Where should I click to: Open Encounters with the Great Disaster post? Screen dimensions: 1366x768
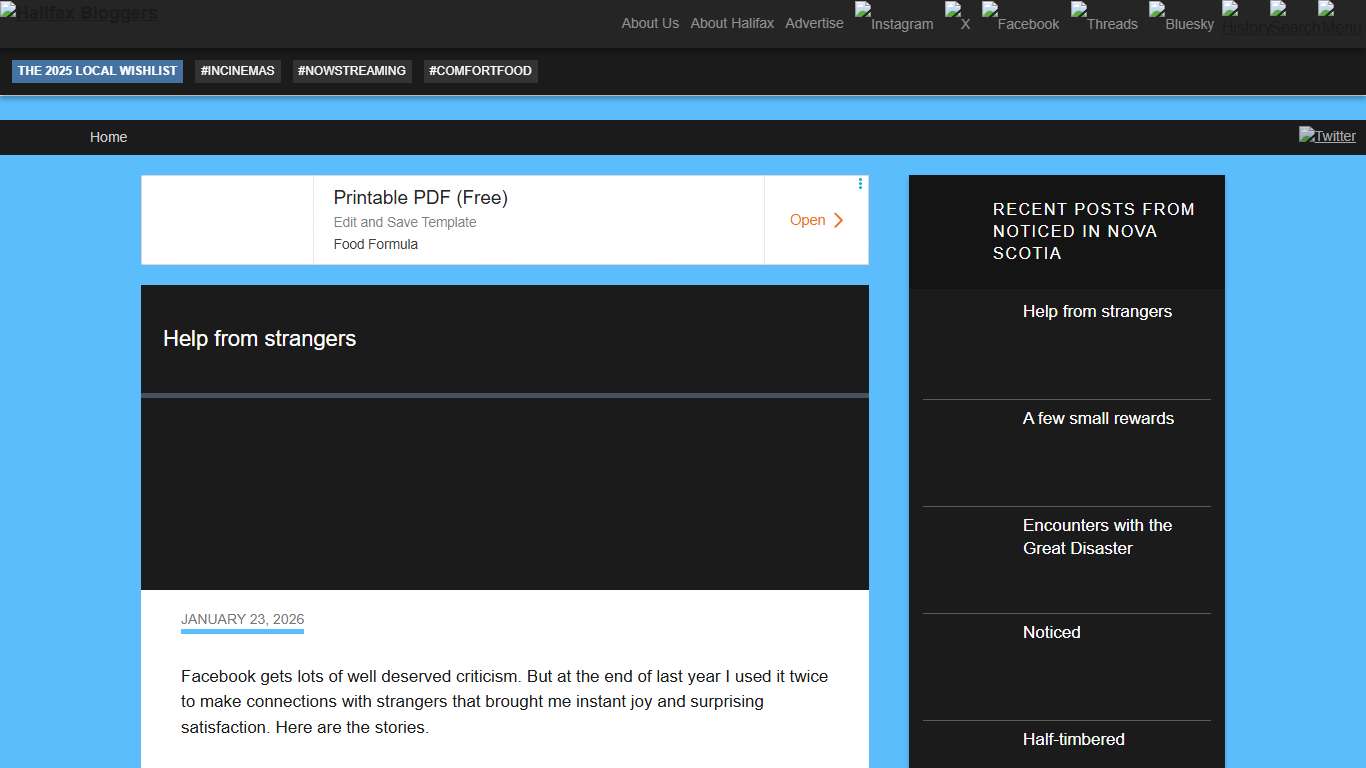pyautogui.click(x=1097, y=536)
